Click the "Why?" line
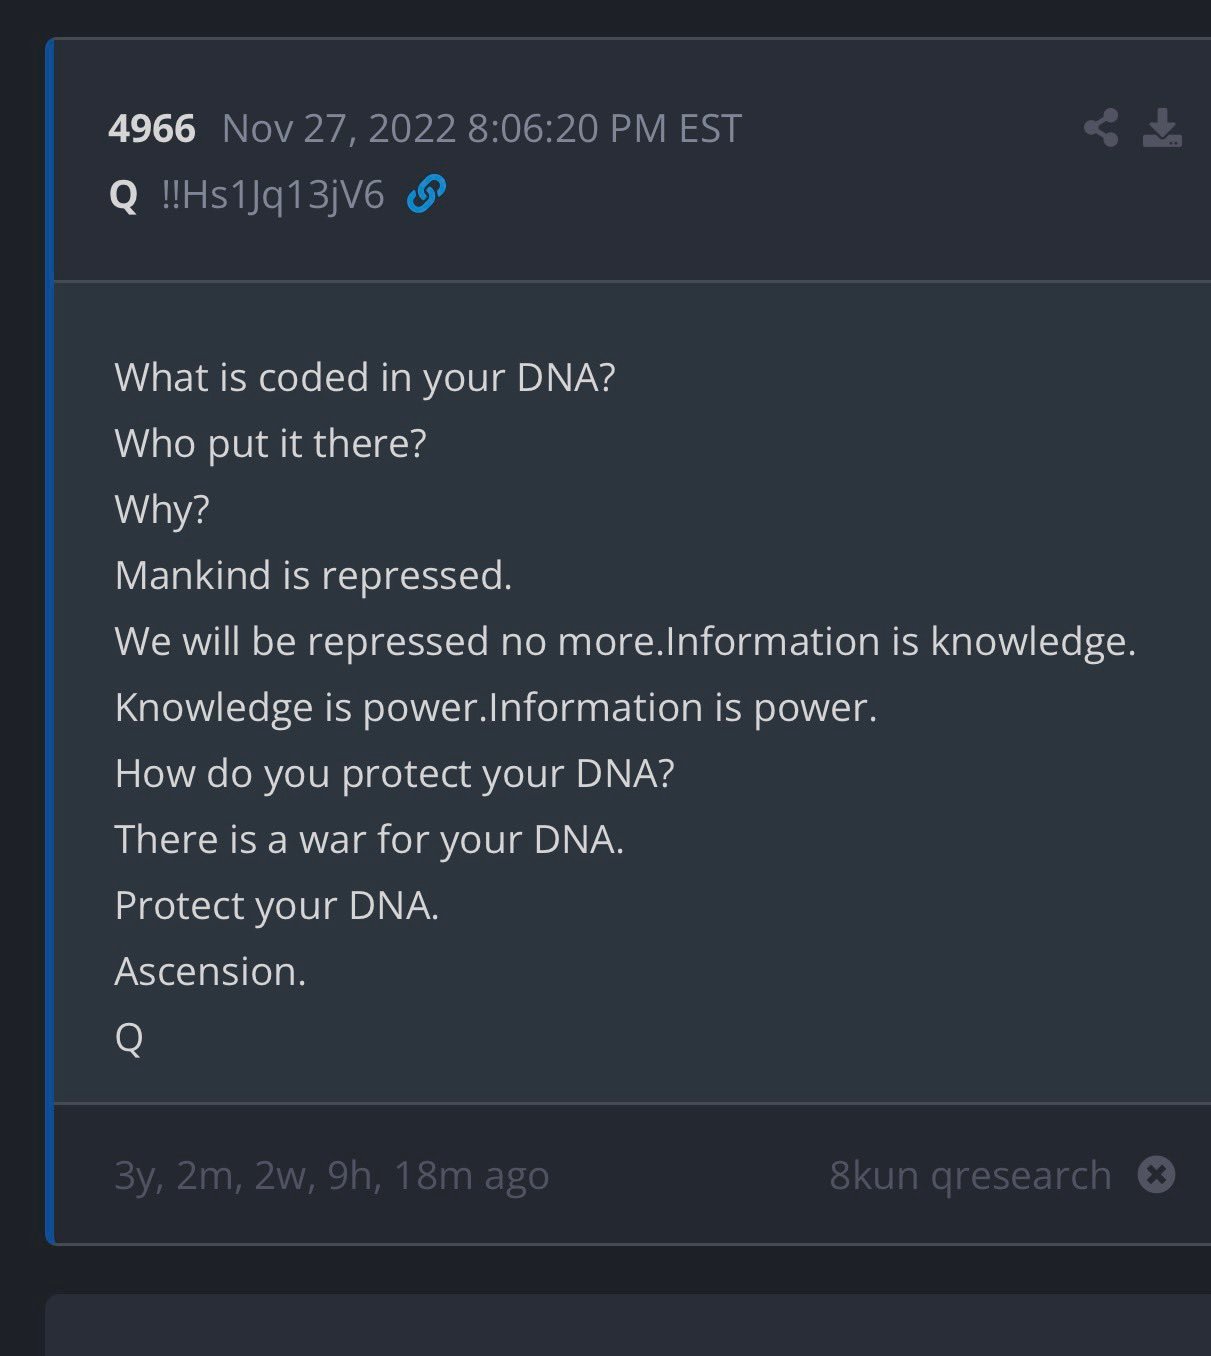 162,510
